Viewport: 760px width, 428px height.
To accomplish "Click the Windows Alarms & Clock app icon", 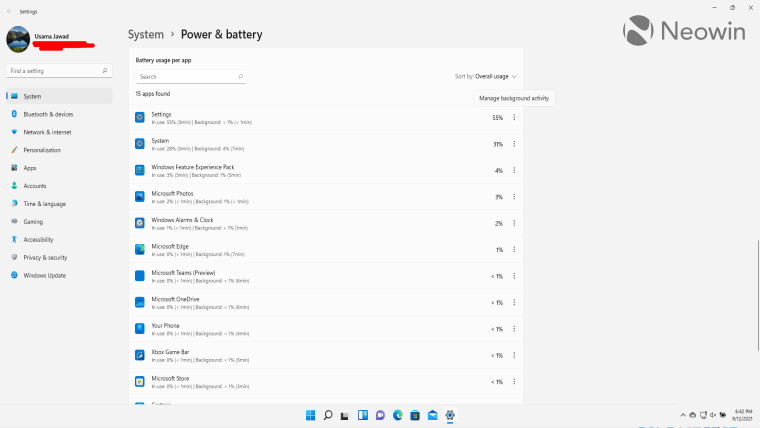I will click(140, 223).
